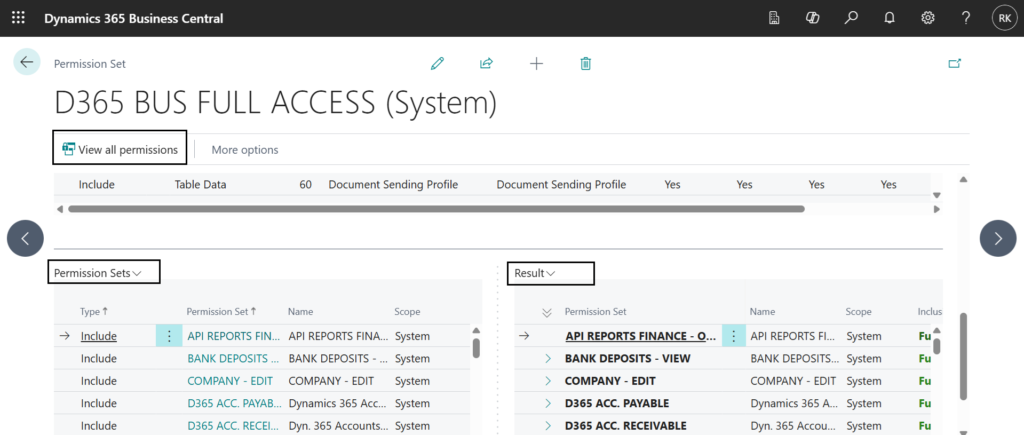
Task: Open the app launcher waffle menu
Action: [19, 18]
